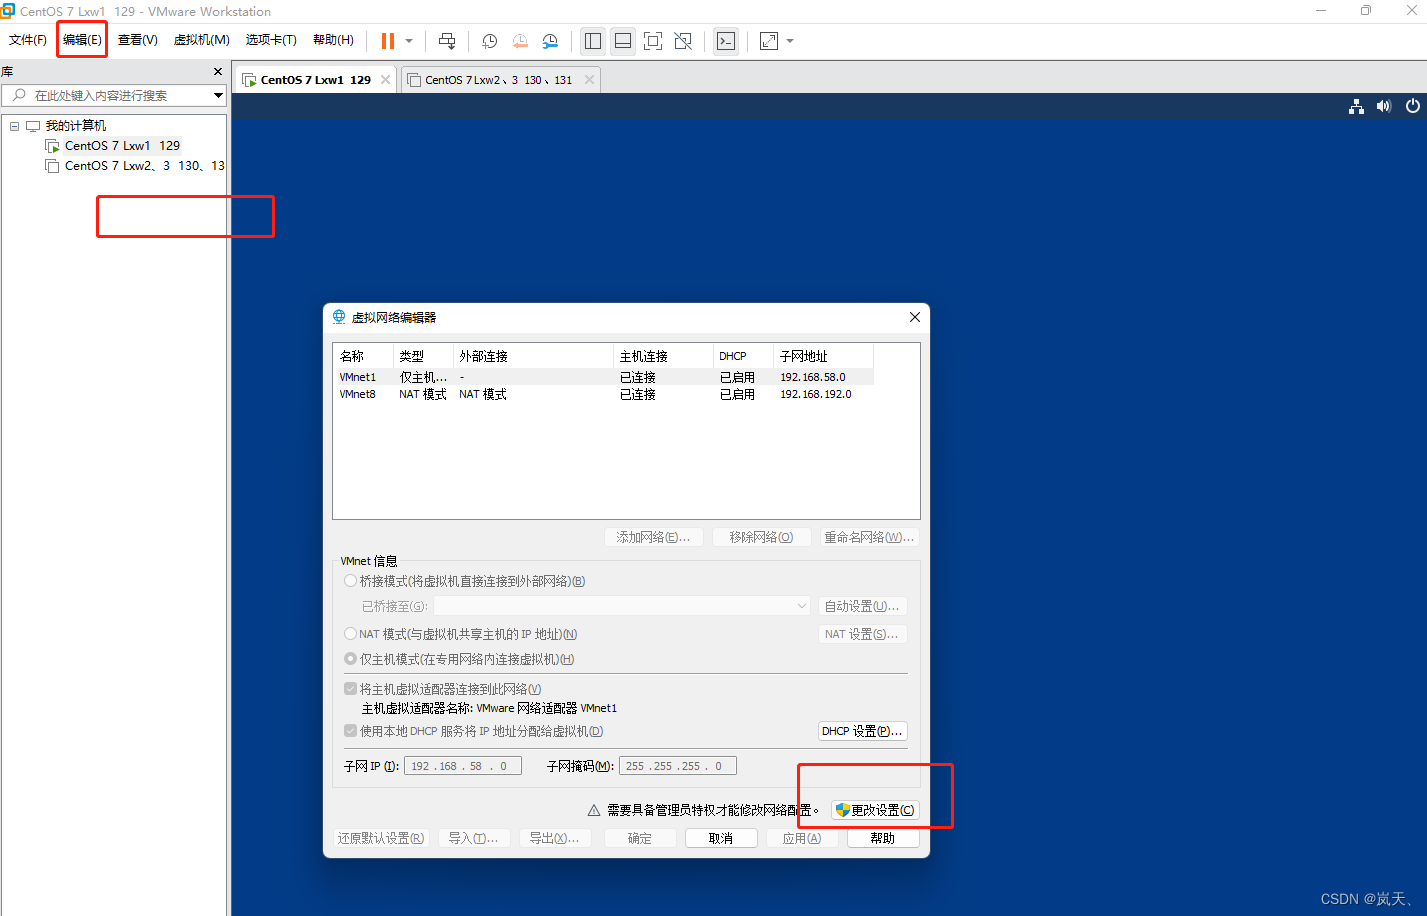Screen dimensions: 1427x916
Task: Select the 仅主机模式 radio button
Action: point(350,659)
